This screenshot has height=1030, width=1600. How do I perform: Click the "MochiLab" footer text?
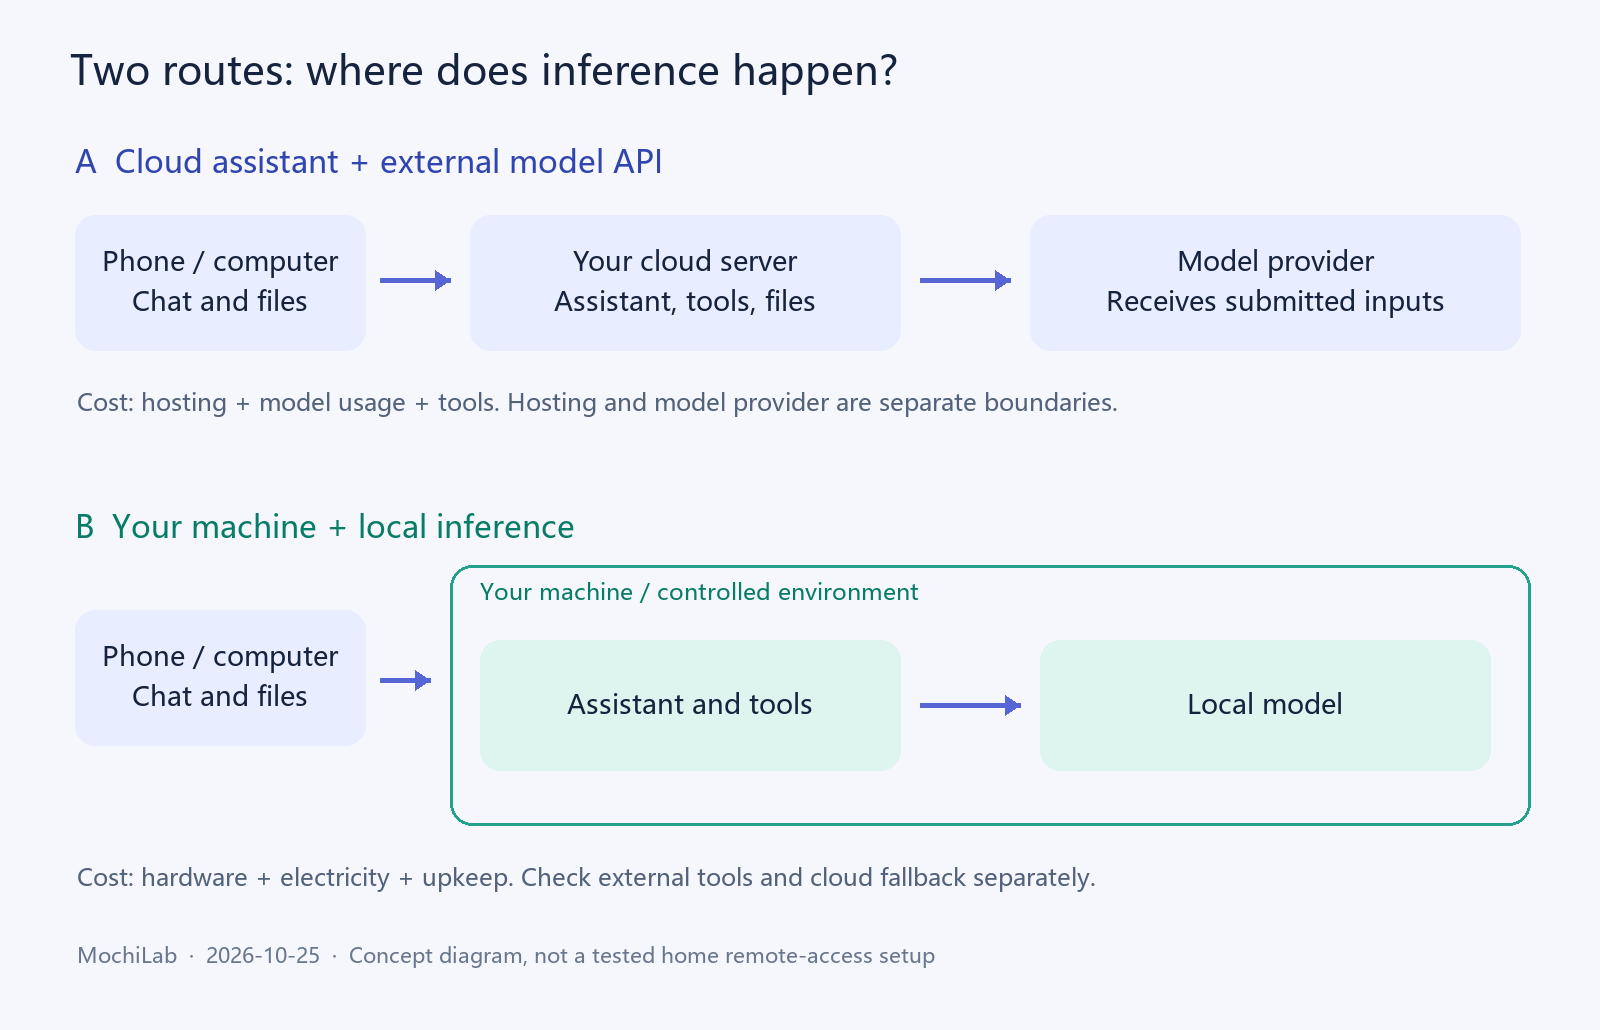point(127,955)
